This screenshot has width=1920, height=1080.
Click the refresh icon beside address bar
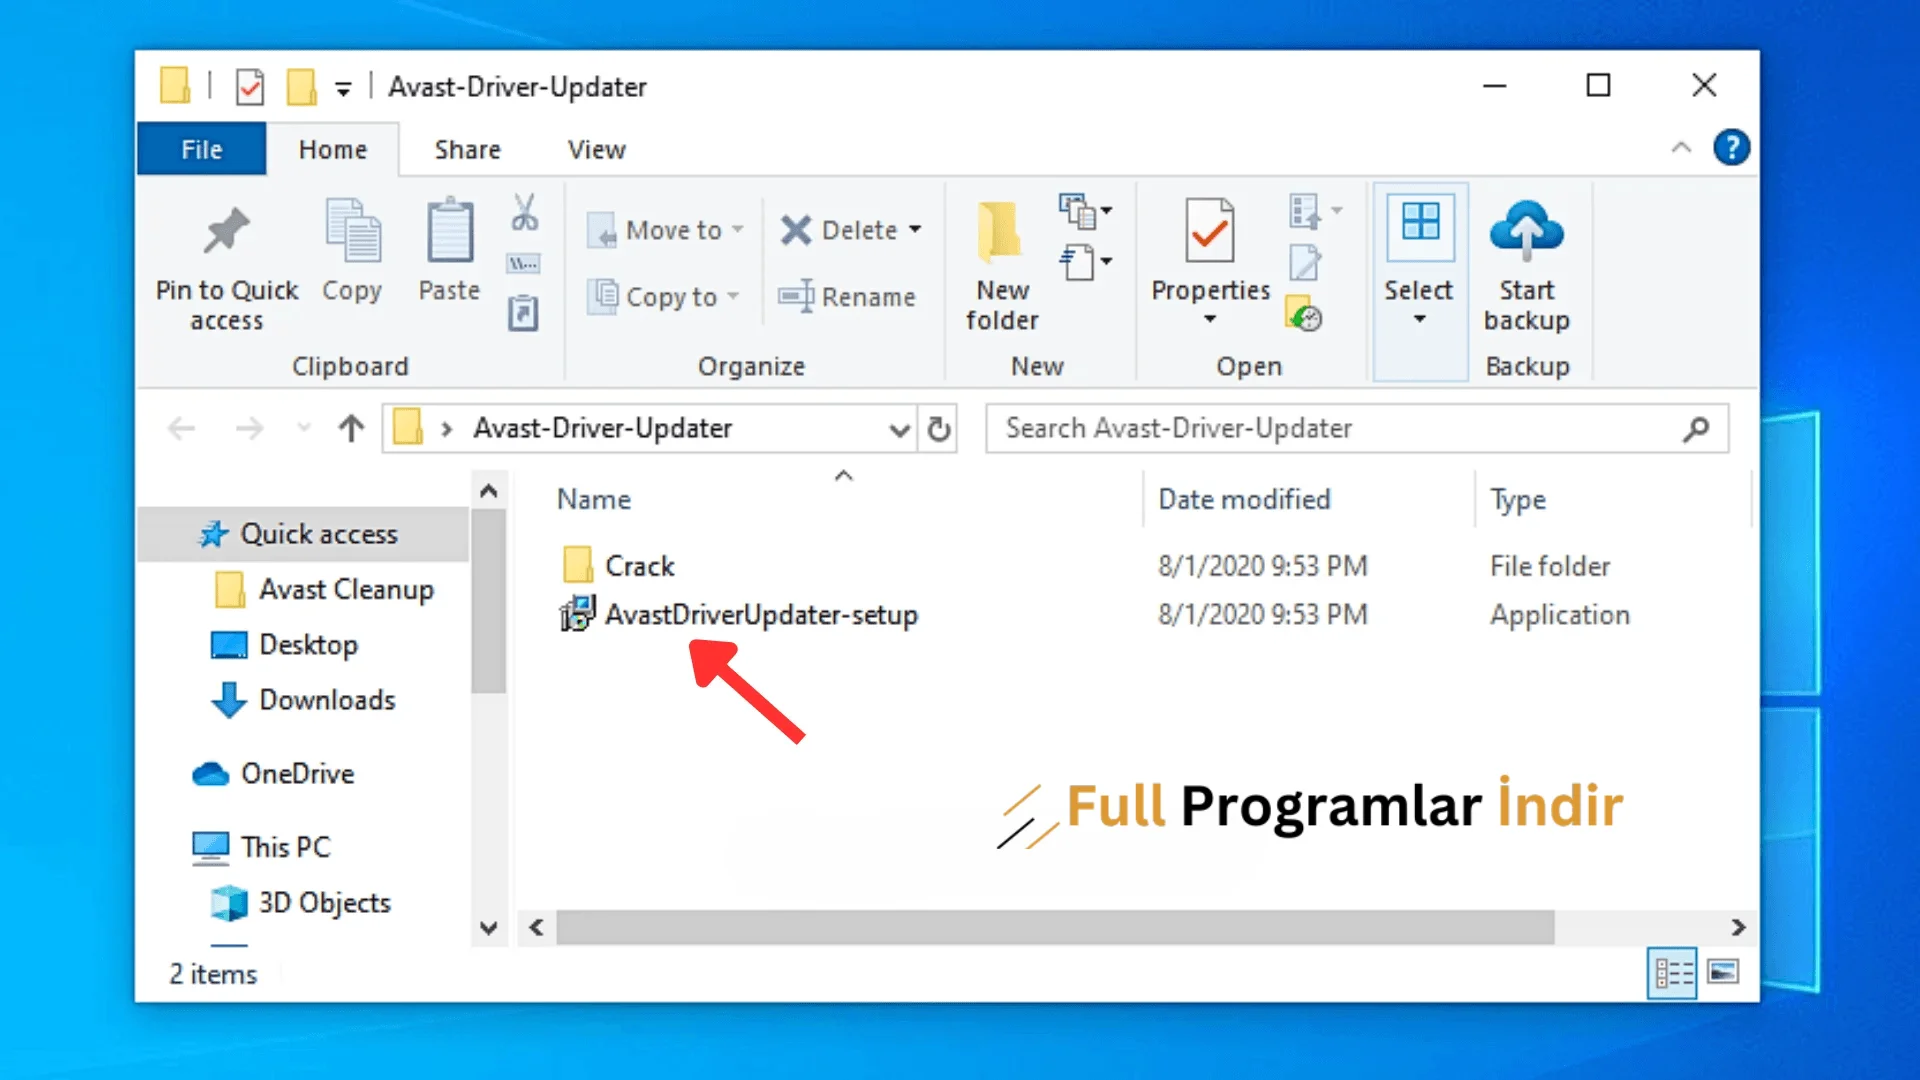coord(938,429)
